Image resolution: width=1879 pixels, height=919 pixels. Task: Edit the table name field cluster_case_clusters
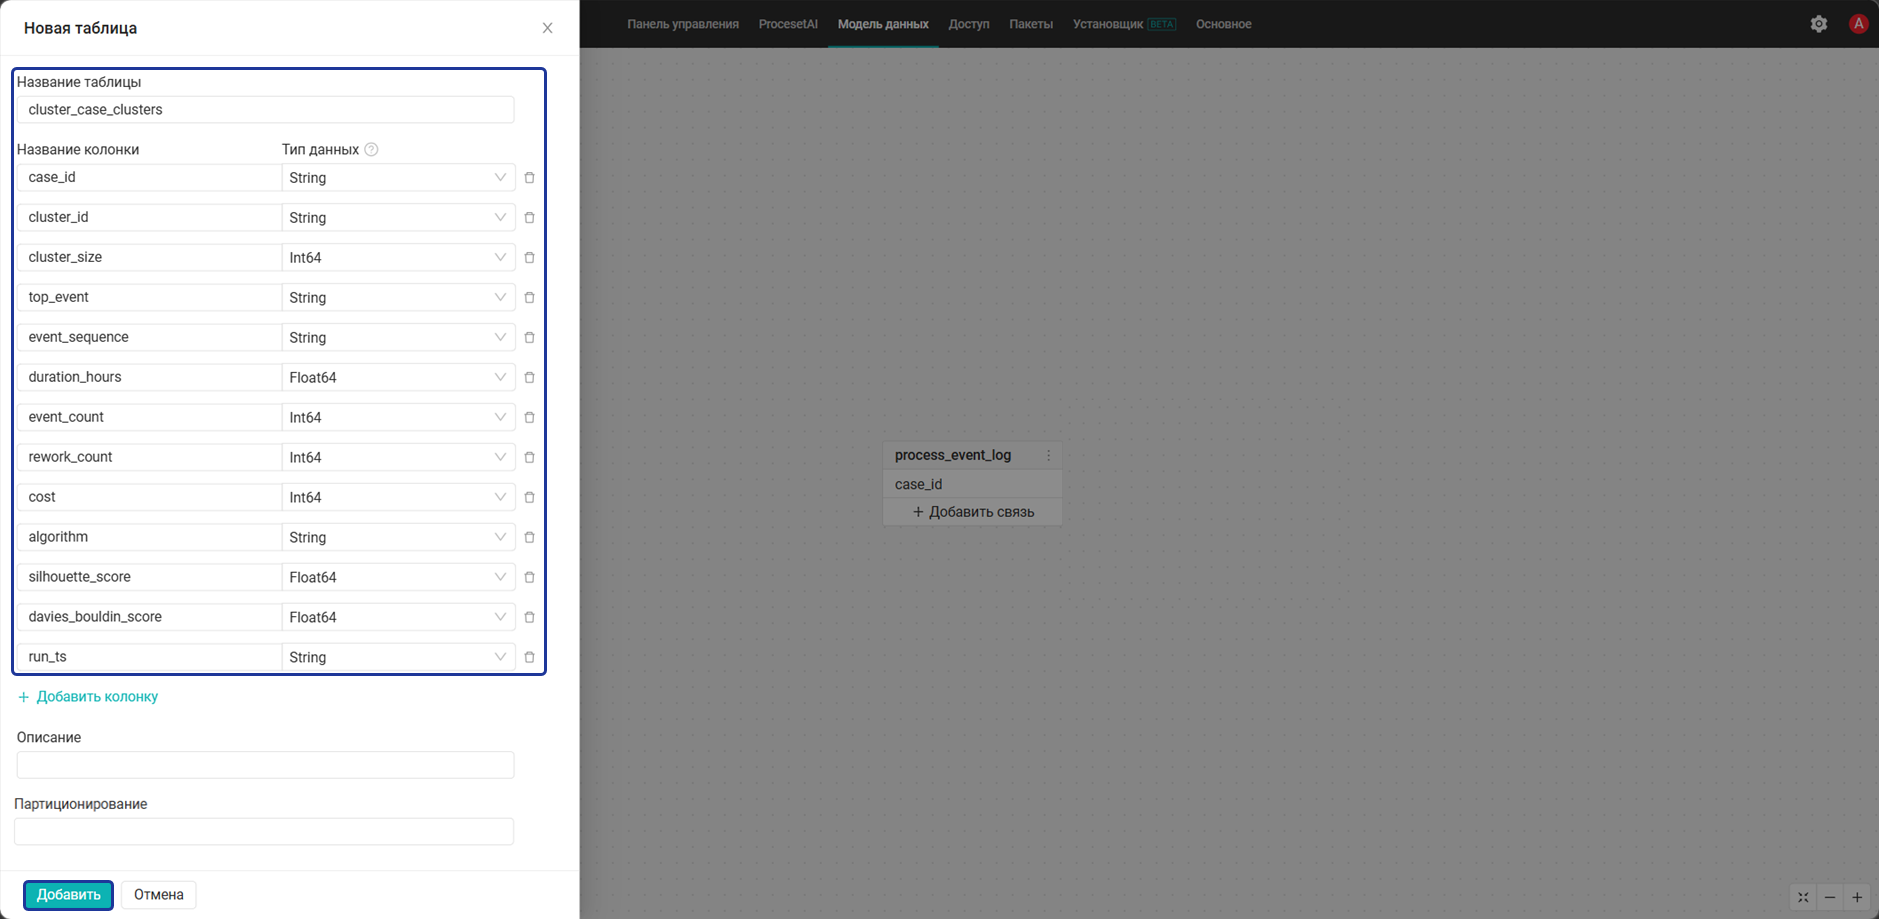click(x=265, y=110)
